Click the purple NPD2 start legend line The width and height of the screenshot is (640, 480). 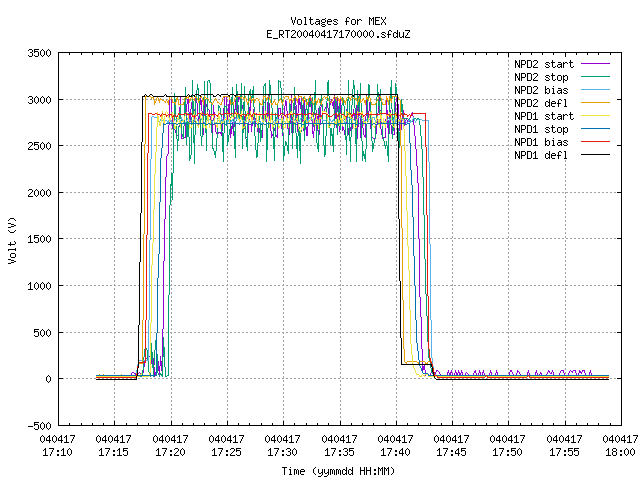596,64
